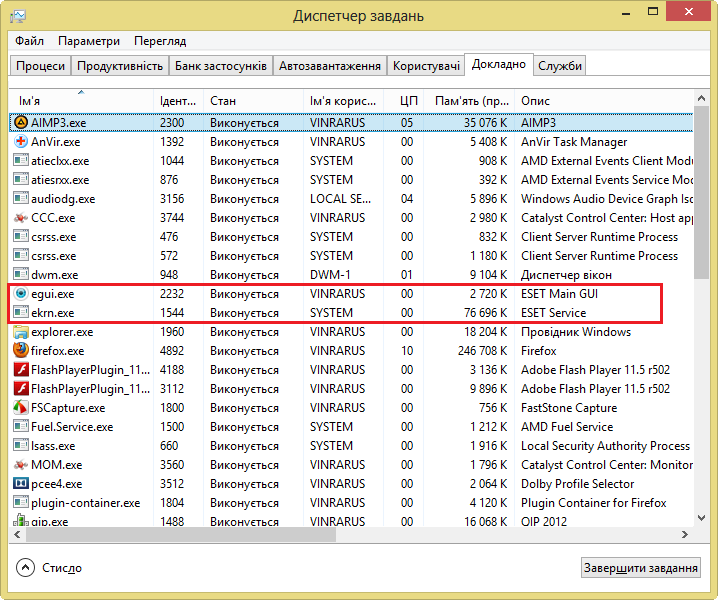
Task: Click Flash icon of process ID 4188
Action: click(x=21, y=369)
